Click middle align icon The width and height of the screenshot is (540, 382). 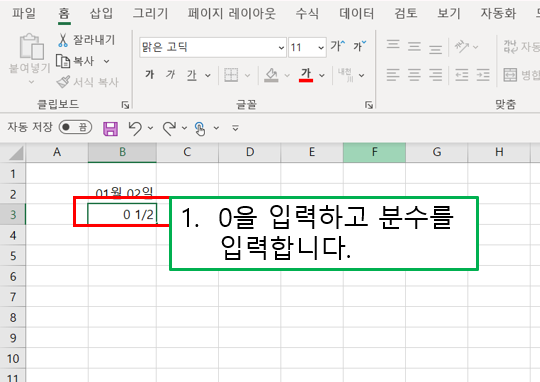point(414,46)
